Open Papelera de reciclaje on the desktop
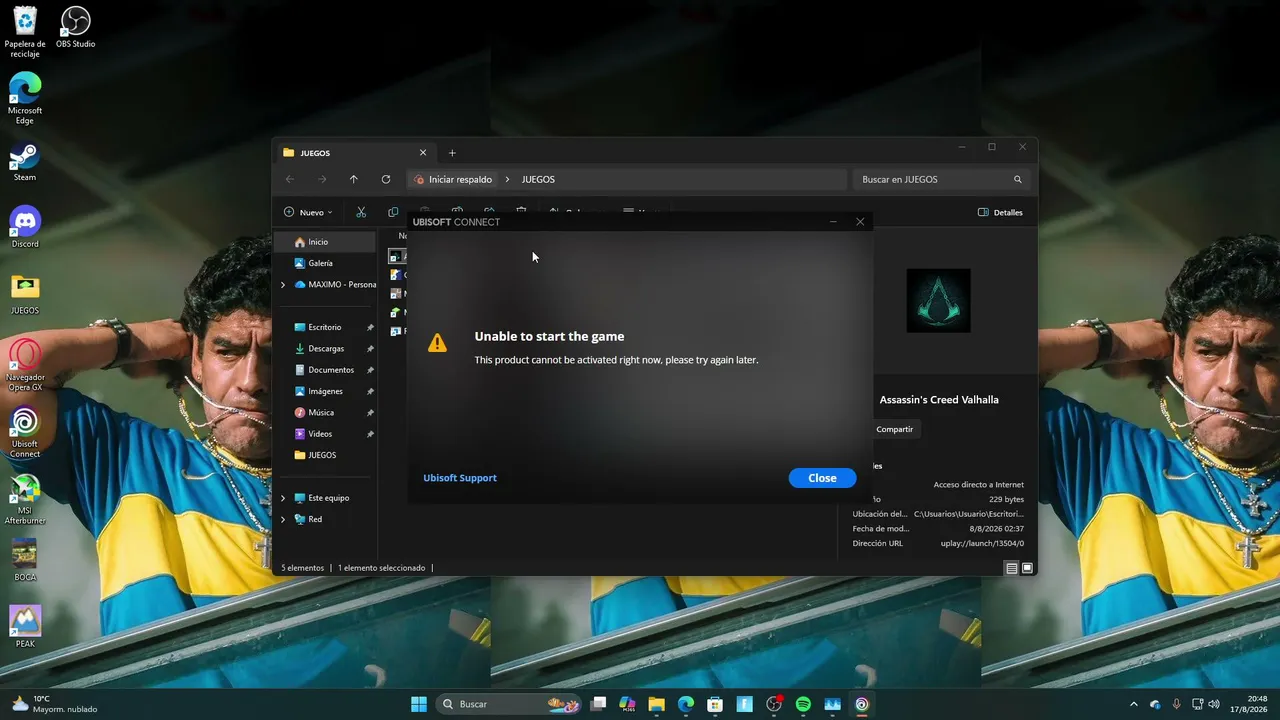The image size is (1280, 720). pyautogui.click(x=25, y=32)
